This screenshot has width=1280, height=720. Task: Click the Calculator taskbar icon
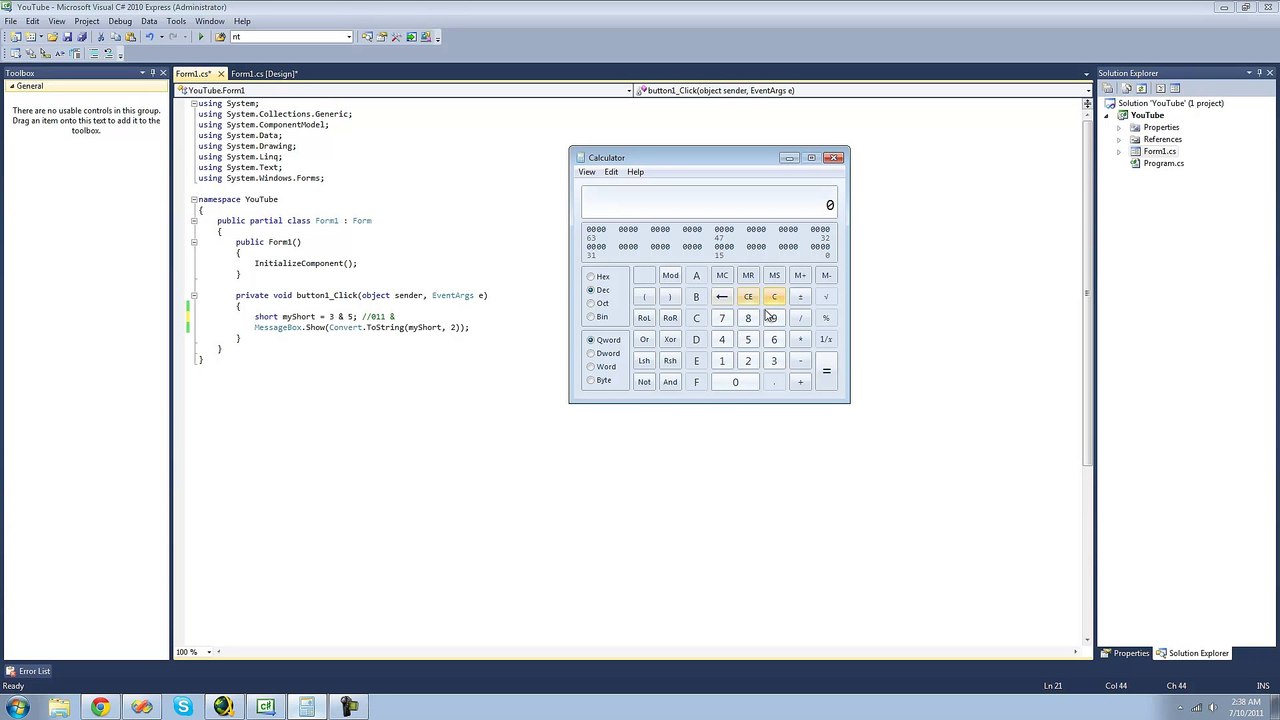307,707
